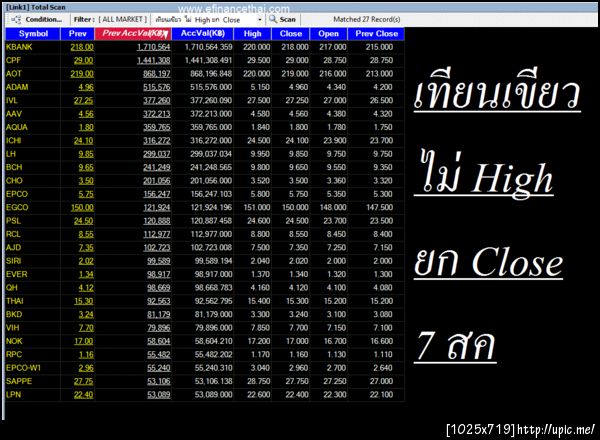The image size is (600, 440).
Task: Select the QH symbol
Action: (11, 288)
